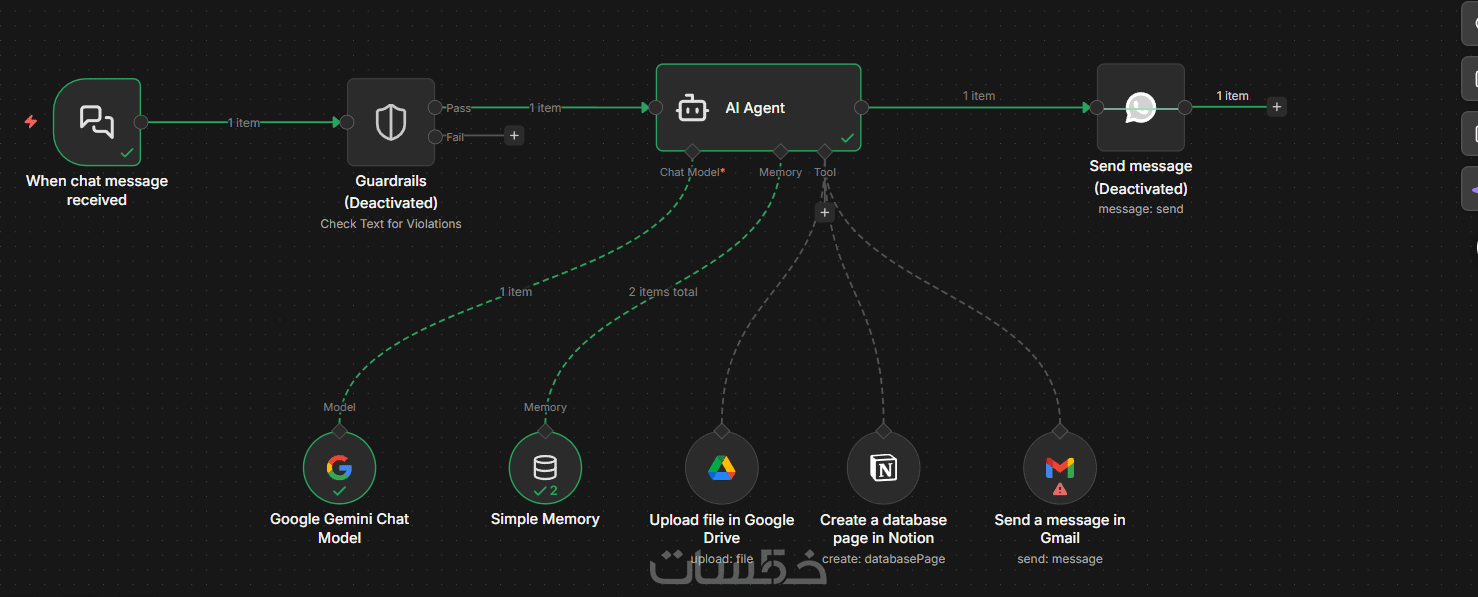Click the Model diamond above Gemini node
The height and width of the screenshot is (597, 1478).
coord(339,431)
